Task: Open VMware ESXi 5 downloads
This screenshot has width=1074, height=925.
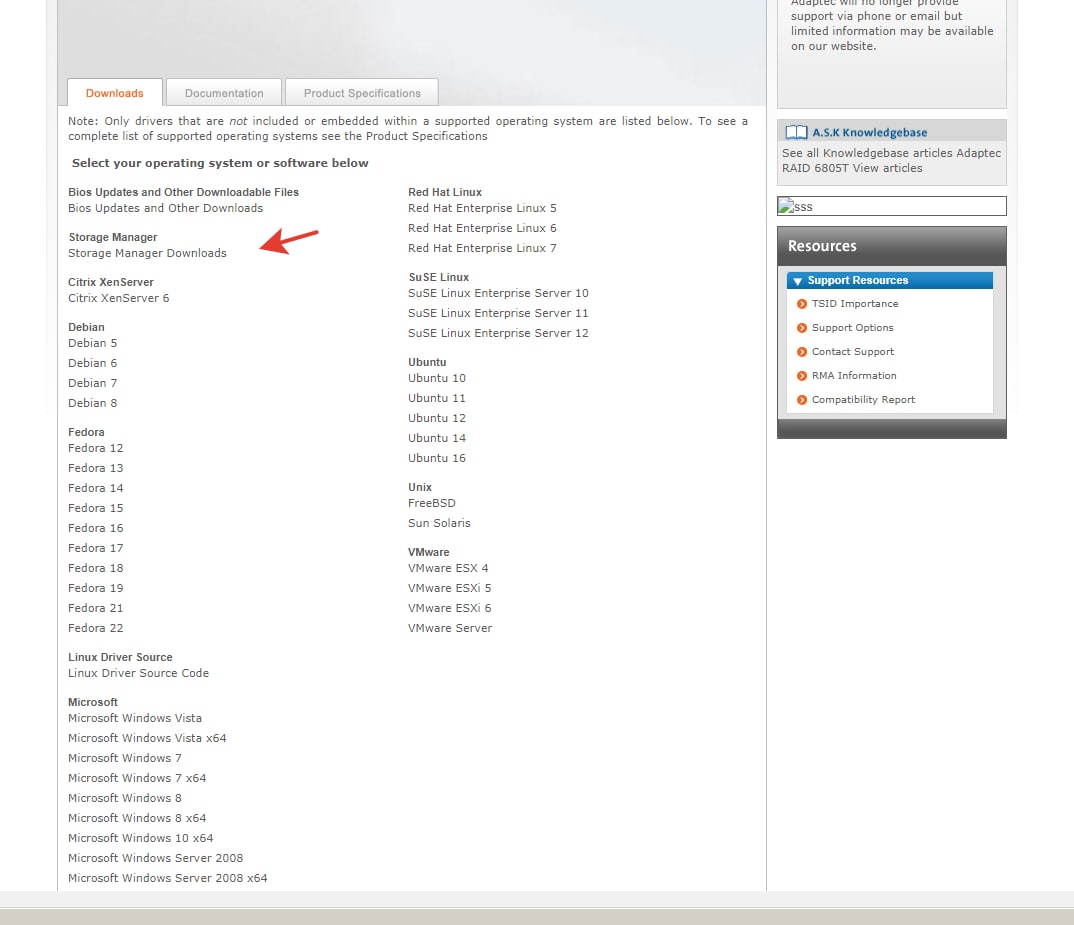Action: coord(449,588)
